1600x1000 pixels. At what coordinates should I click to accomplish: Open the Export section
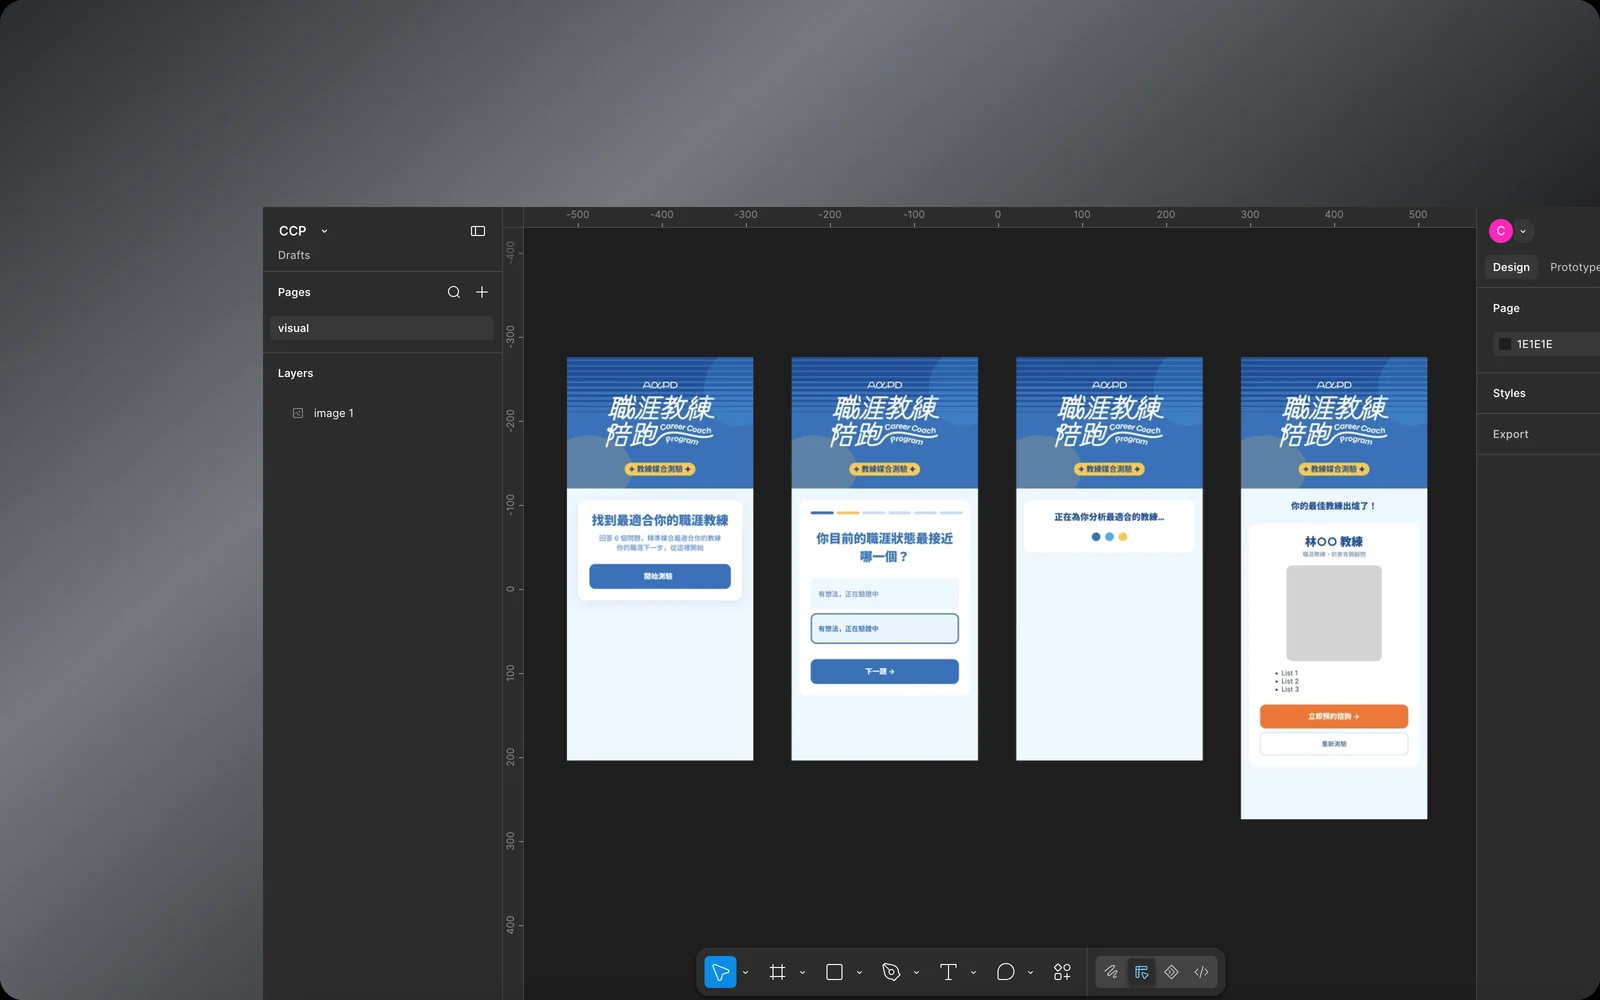point(1510,434)
